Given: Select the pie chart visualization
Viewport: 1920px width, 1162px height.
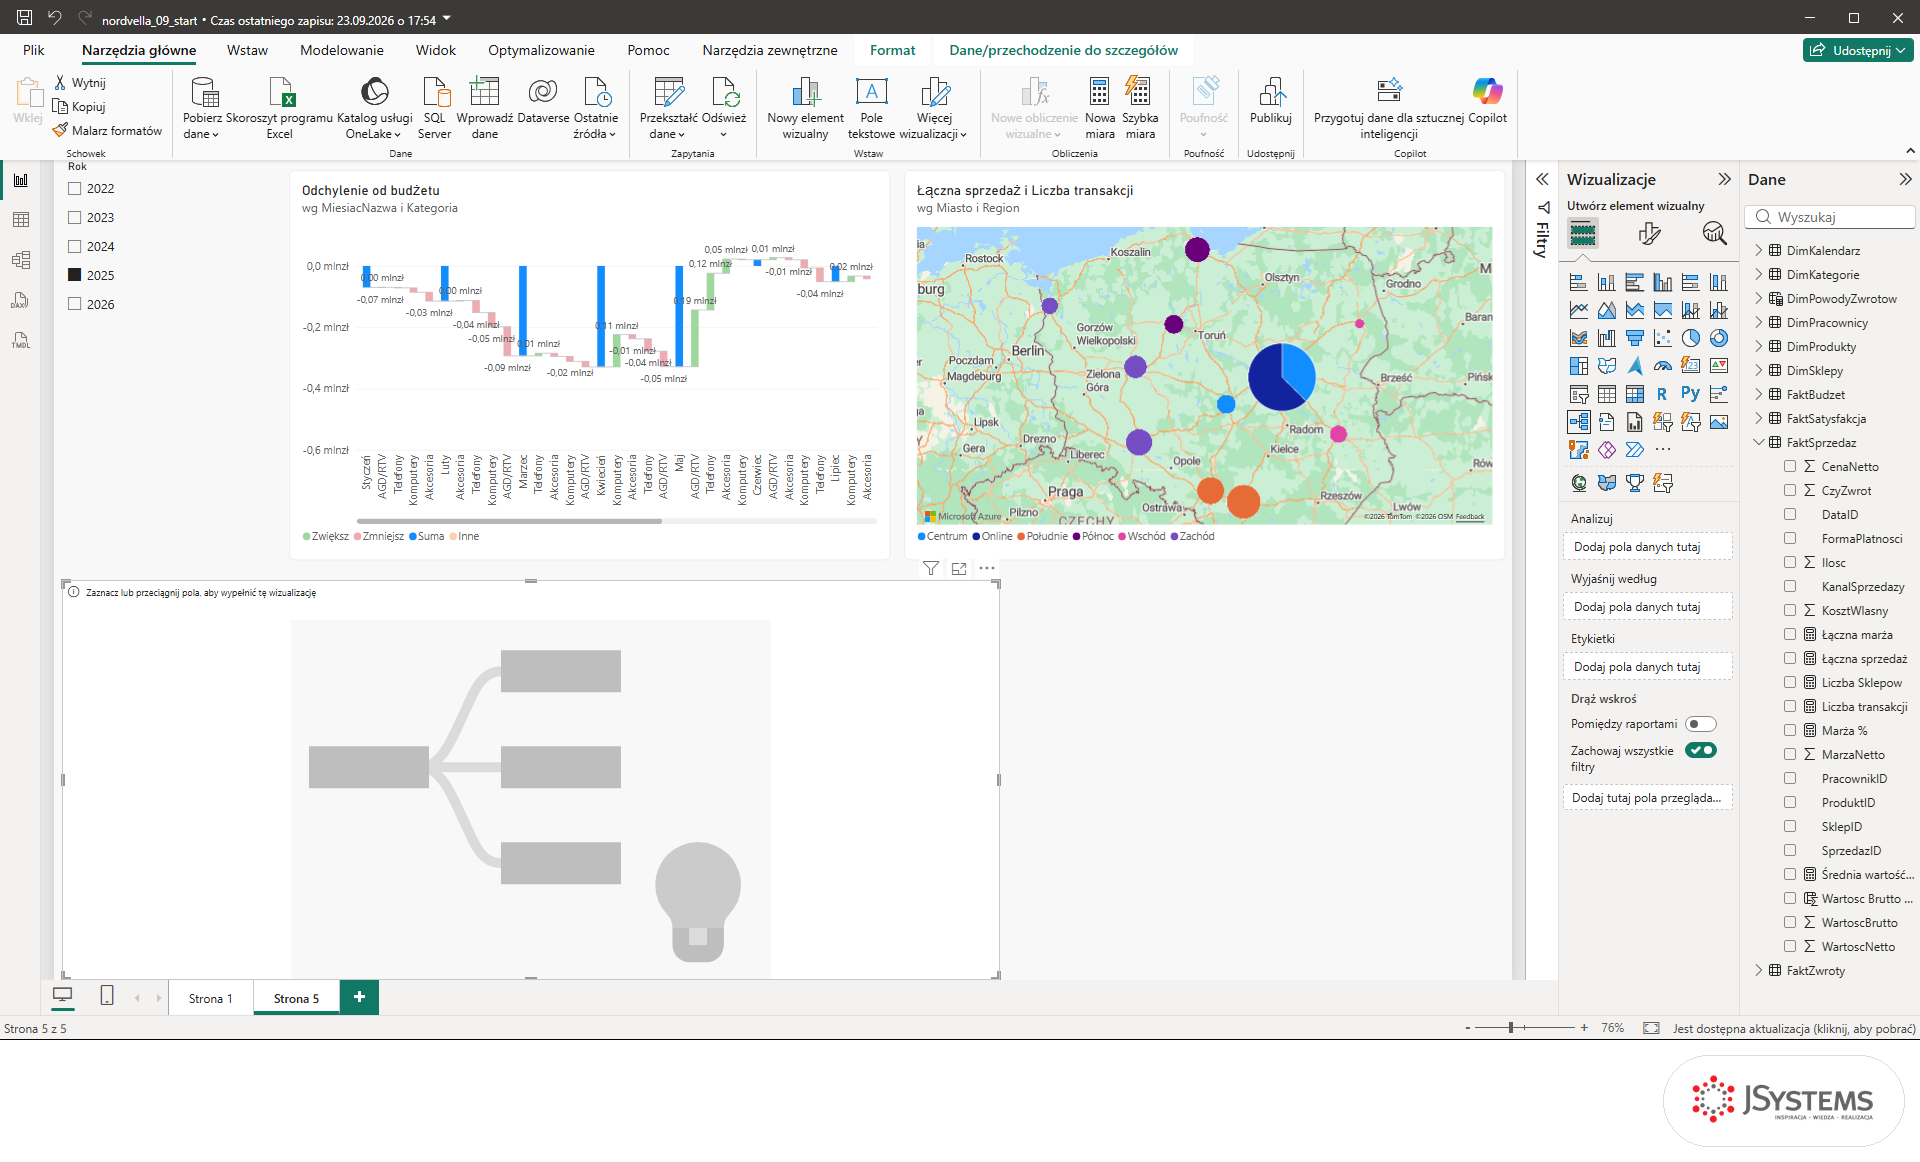Looking at the screenshot, I should (1690, 338).
